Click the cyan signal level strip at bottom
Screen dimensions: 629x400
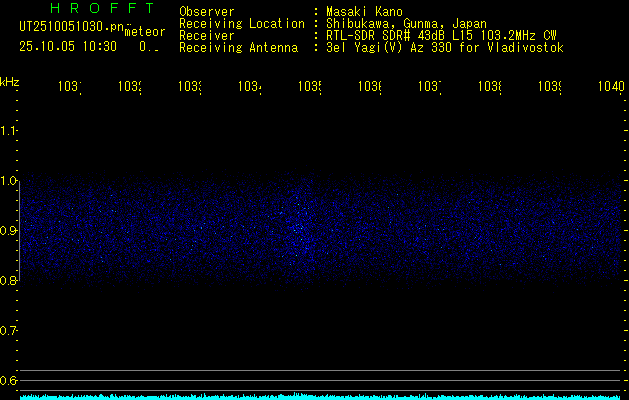pos(320,396)
